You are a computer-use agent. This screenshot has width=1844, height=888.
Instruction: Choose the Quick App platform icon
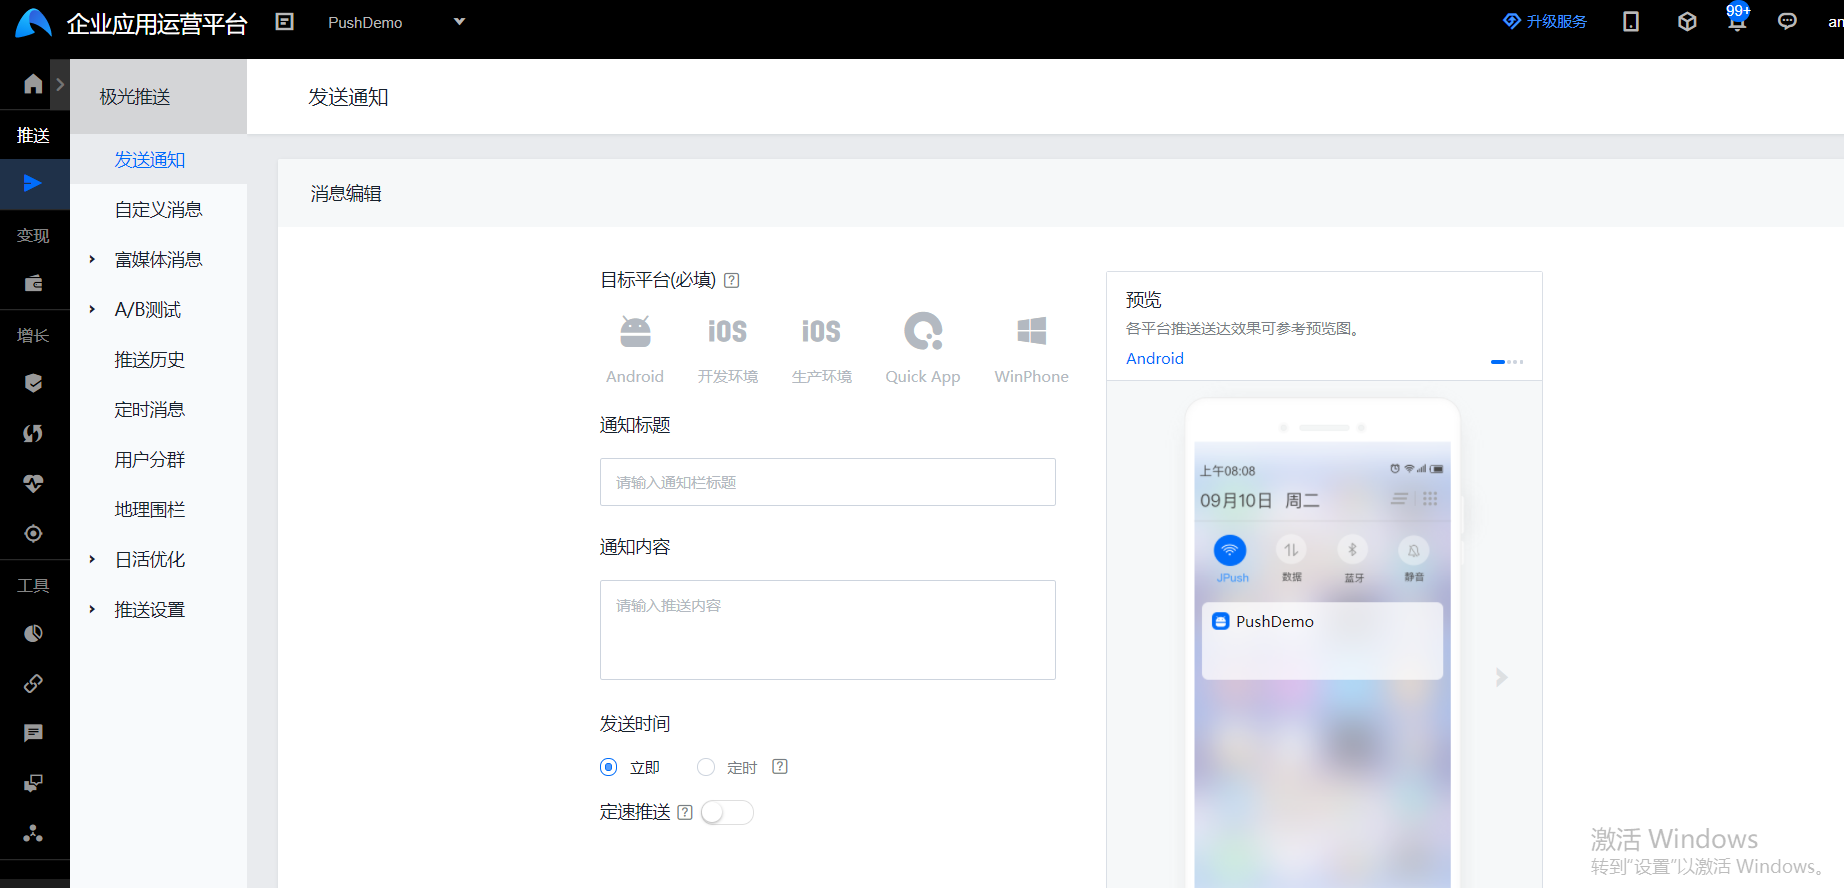tap(922, 332)
